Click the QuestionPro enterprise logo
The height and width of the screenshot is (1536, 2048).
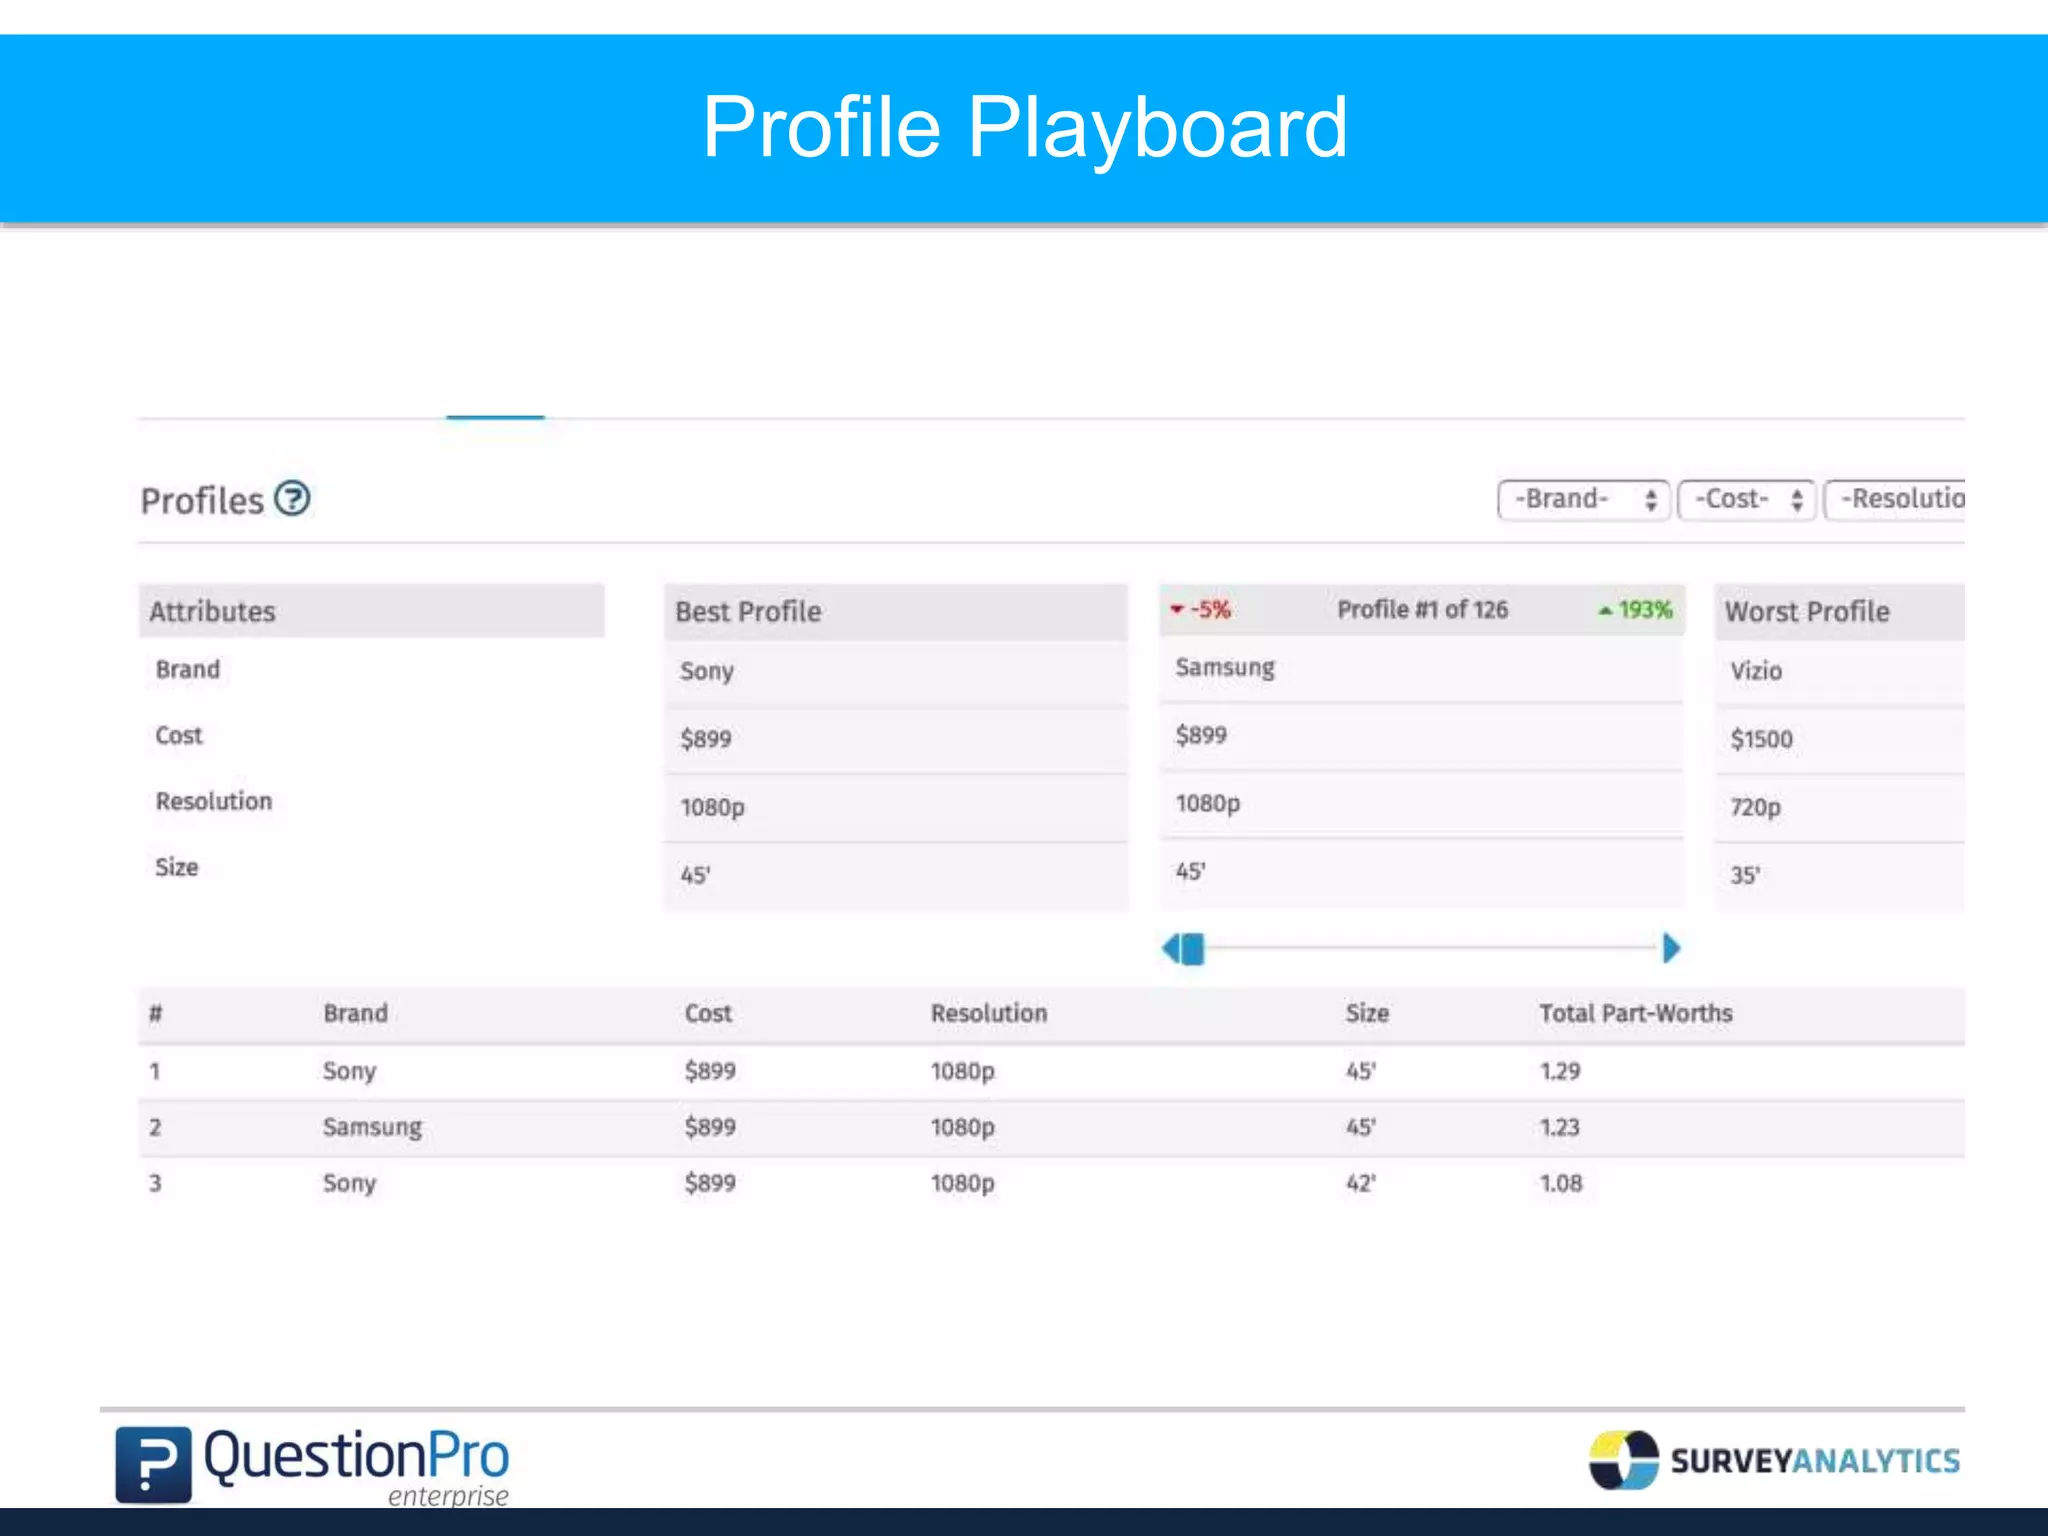point(312,1465)
